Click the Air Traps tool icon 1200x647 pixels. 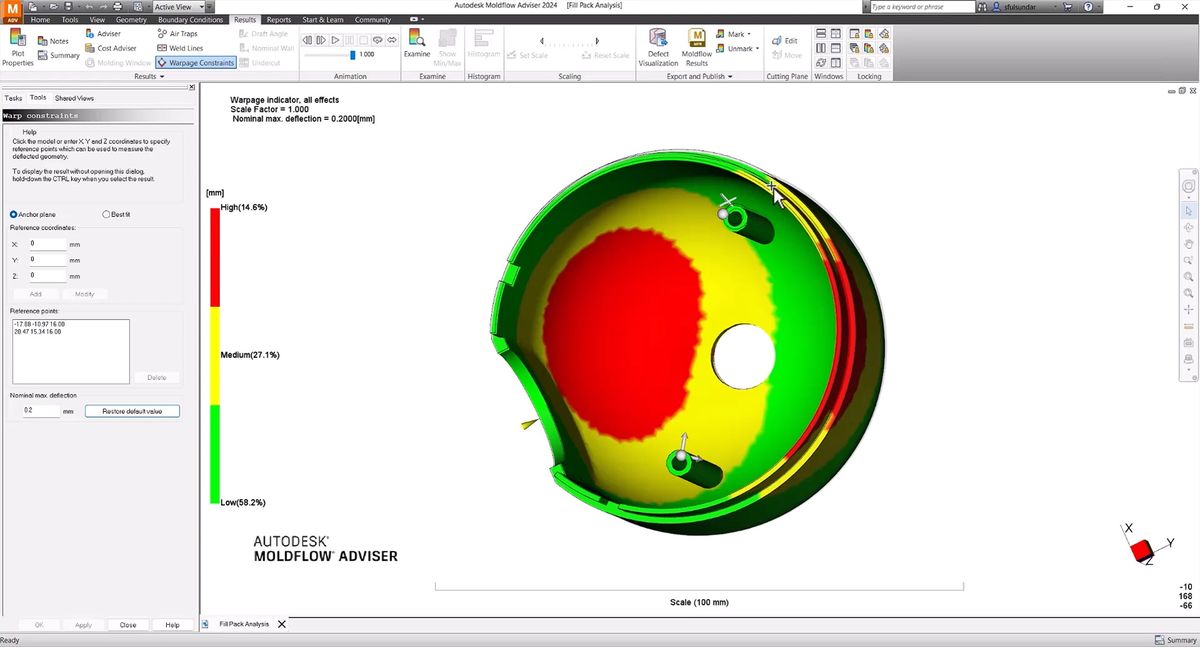pyautogui.click(x=160, y=33)
